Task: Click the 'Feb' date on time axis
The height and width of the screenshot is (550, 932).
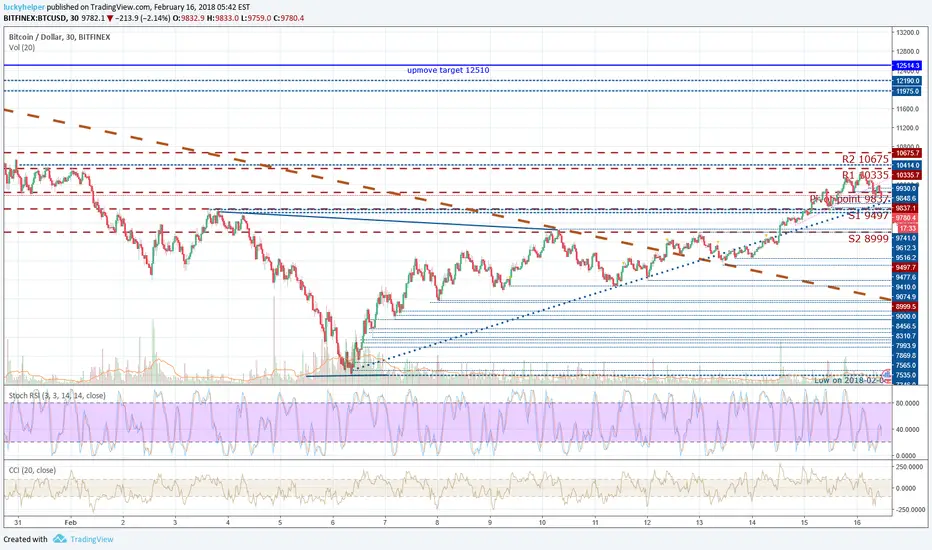Action: [x=71, y=523]
